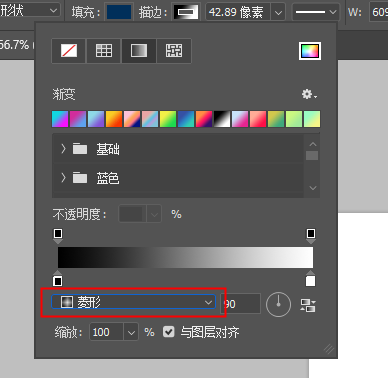Click the 描边 gradient stroke swatch
This screenshot has width=388, height=378.
coord(186,12)
